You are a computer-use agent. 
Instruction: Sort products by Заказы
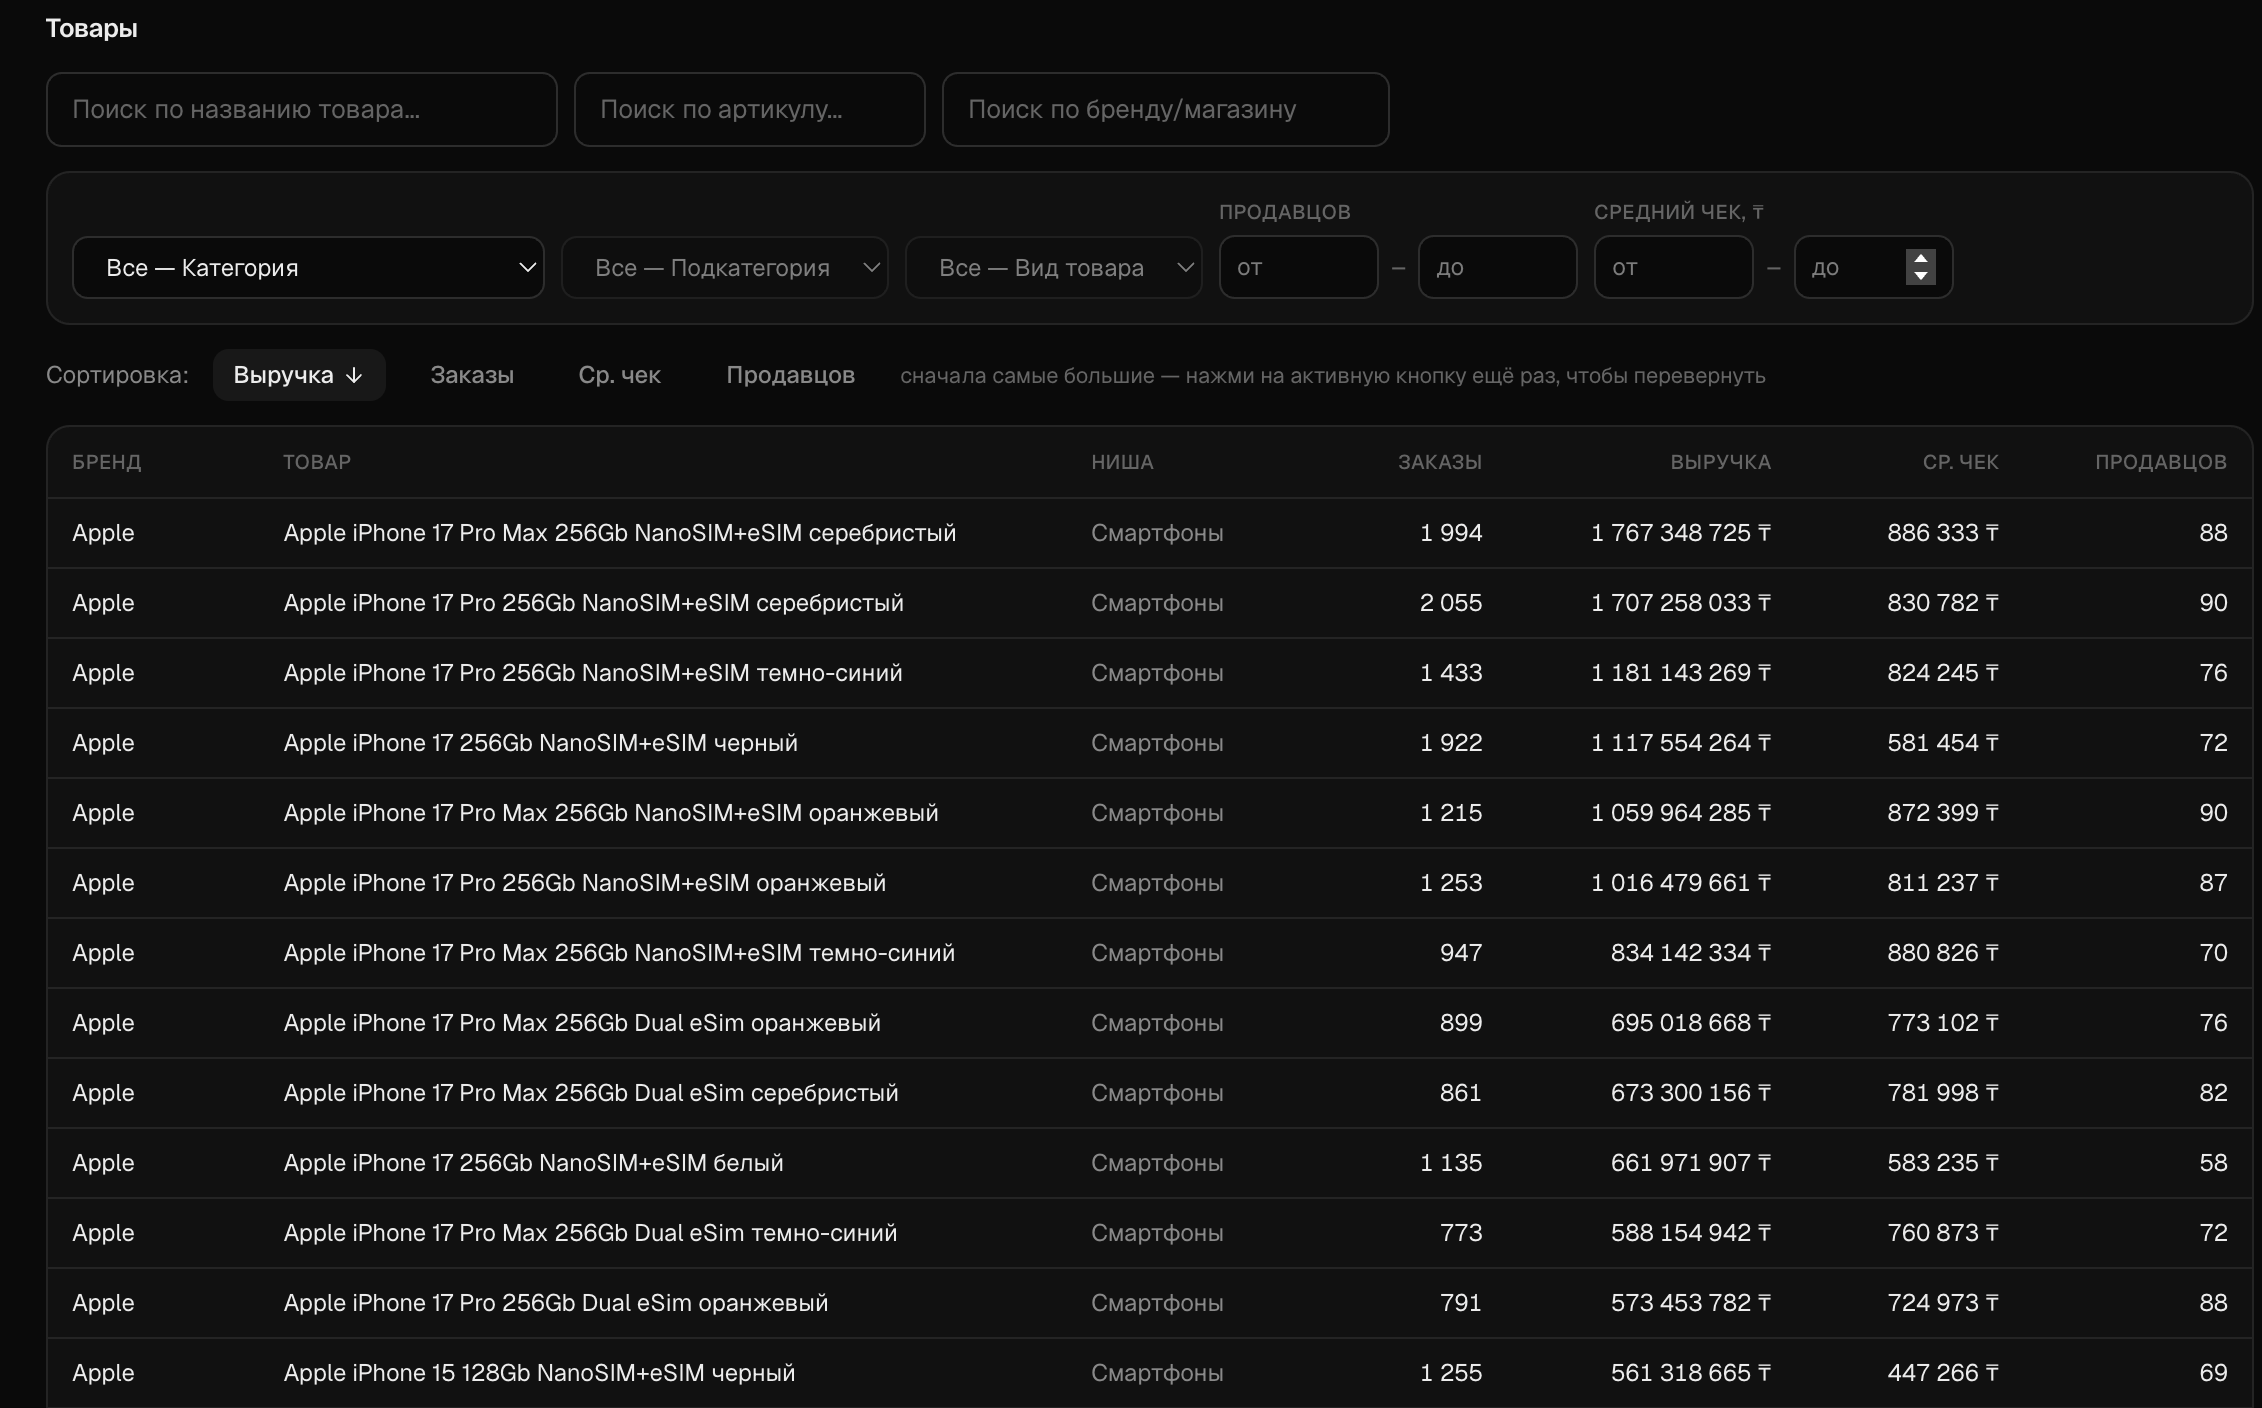(472, 375)
